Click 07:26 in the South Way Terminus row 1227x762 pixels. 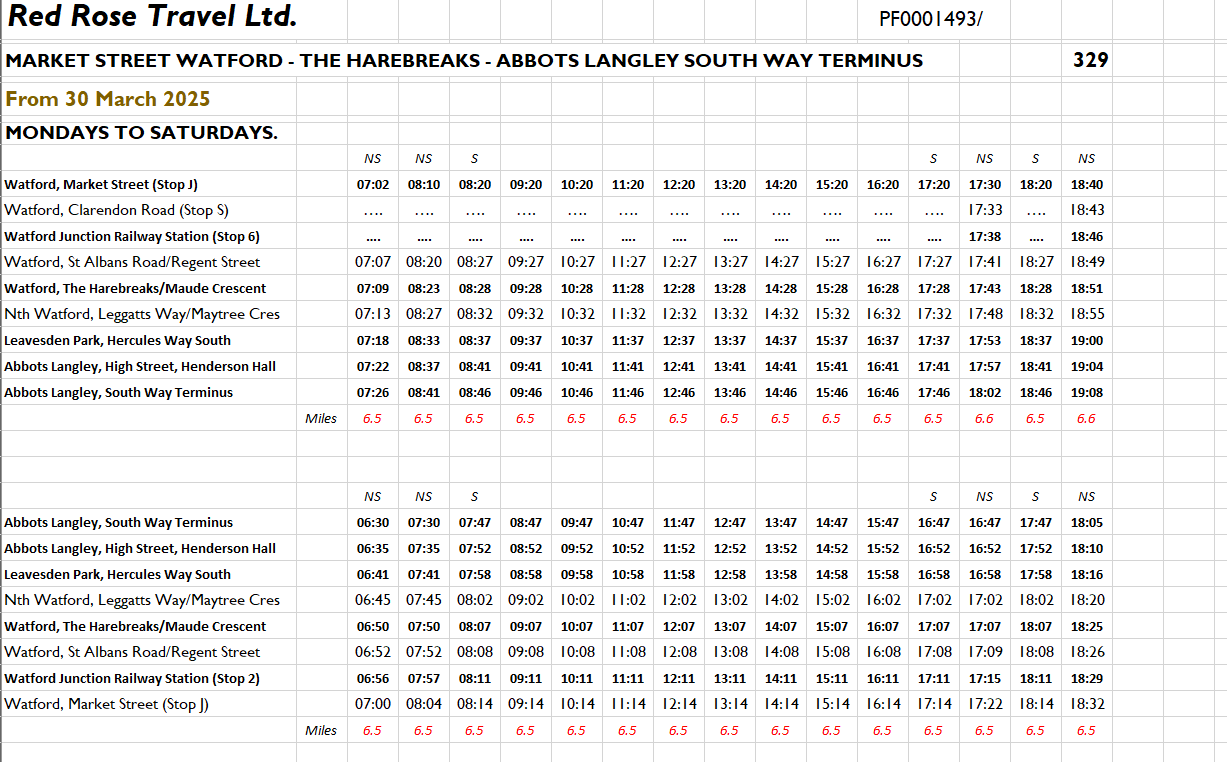(372, 393)
